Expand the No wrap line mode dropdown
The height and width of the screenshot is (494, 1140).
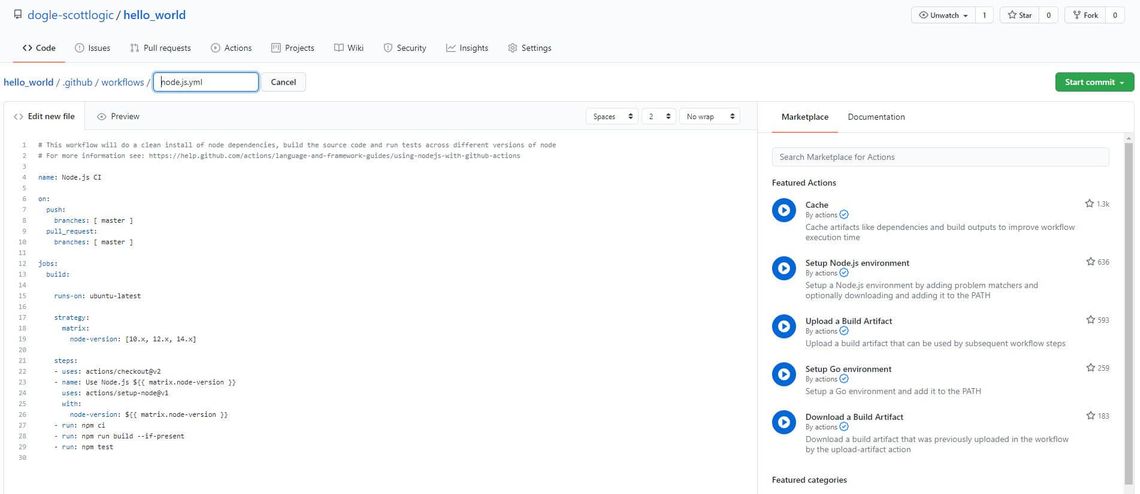tap(709, 116)
